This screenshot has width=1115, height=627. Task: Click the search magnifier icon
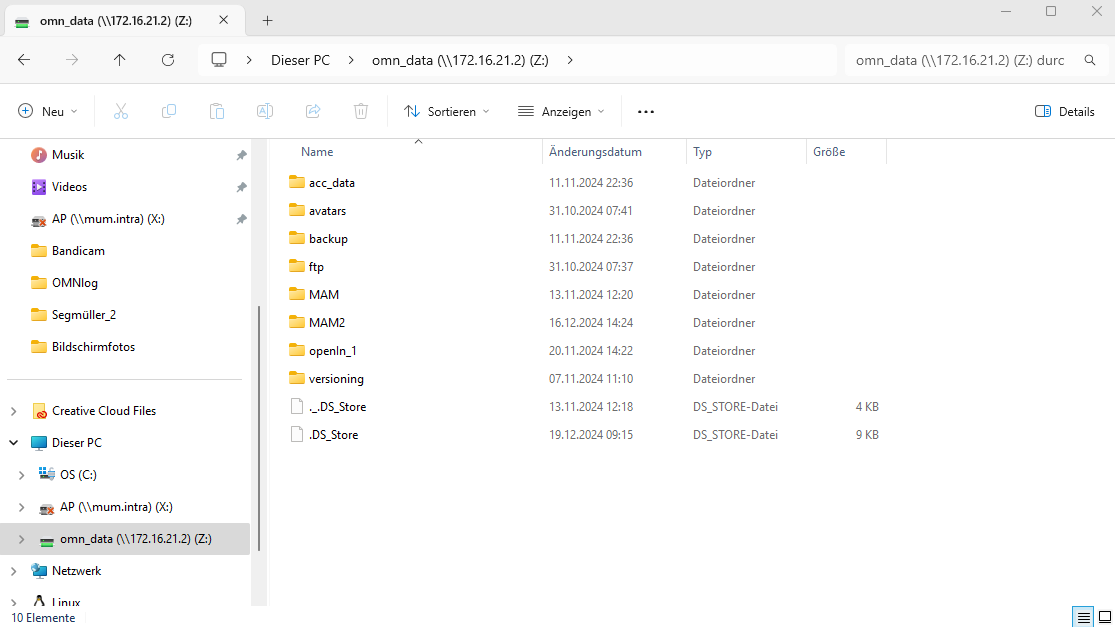click(x=1090, y=60)
